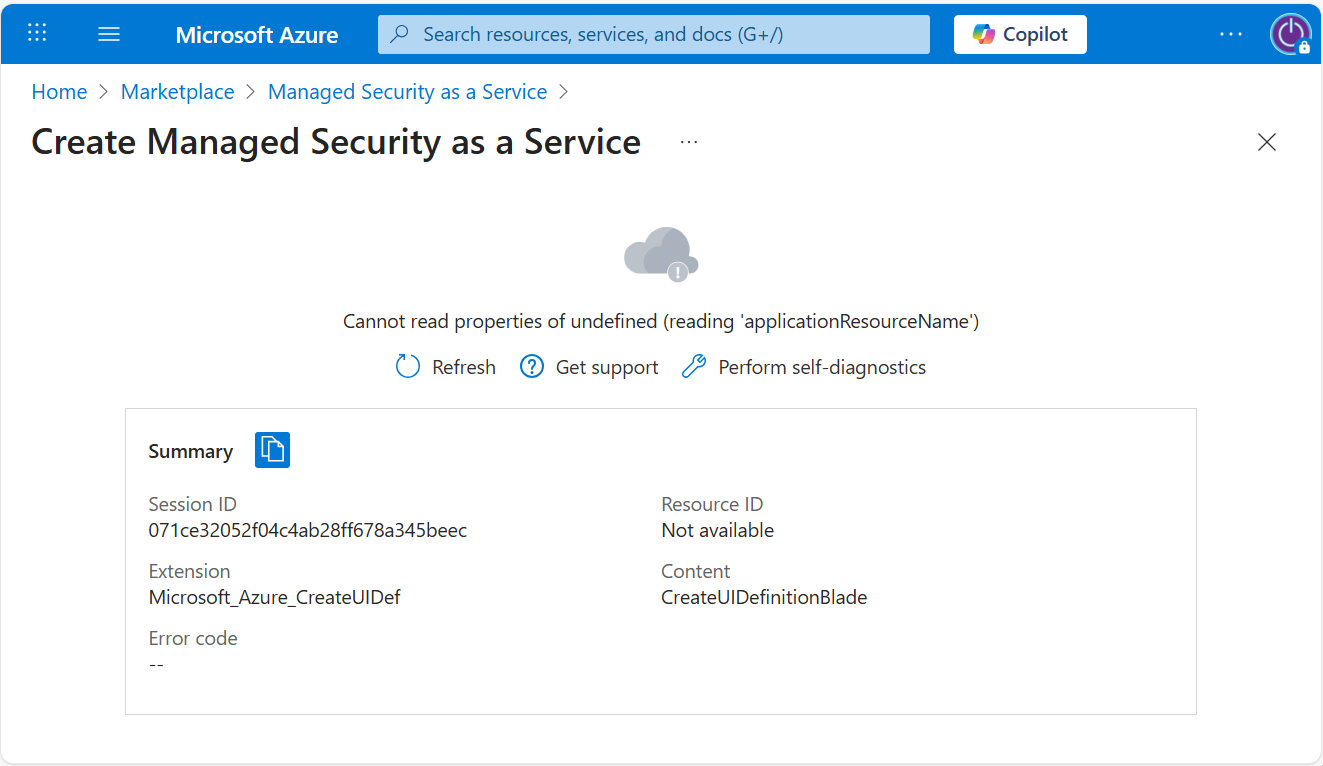Close the Create Managed Security blade
Screen dimensions: 1323x766
(x=1266, y=142)
